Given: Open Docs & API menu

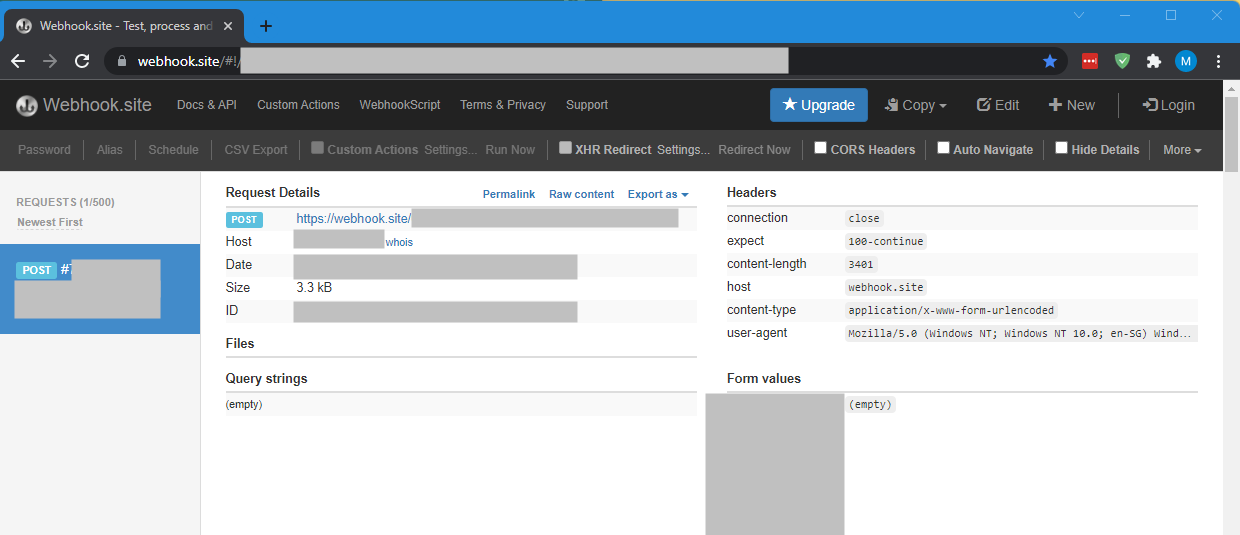Looking at the screenshot, I should click(207, 105).
